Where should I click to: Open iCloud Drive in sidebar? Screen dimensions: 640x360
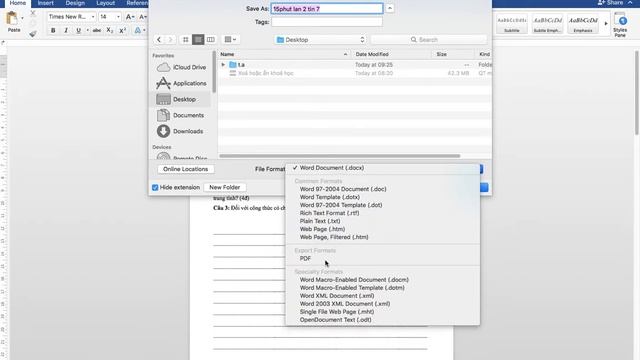point(182,67)
